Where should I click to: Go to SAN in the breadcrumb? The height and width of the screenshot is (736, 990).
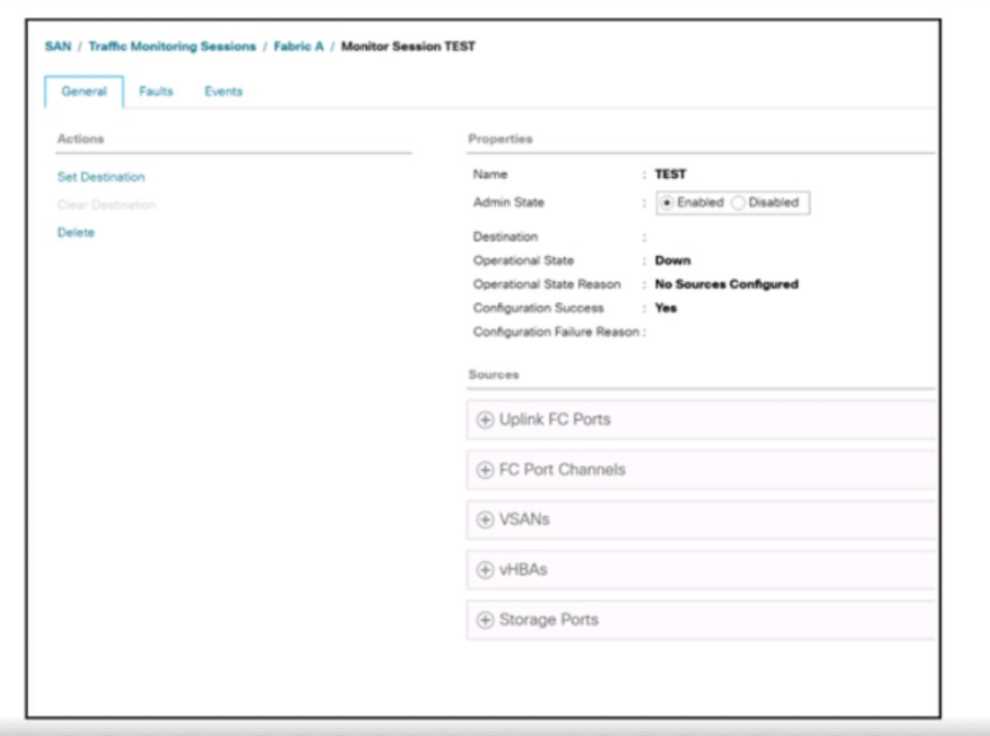click(57, 47)
